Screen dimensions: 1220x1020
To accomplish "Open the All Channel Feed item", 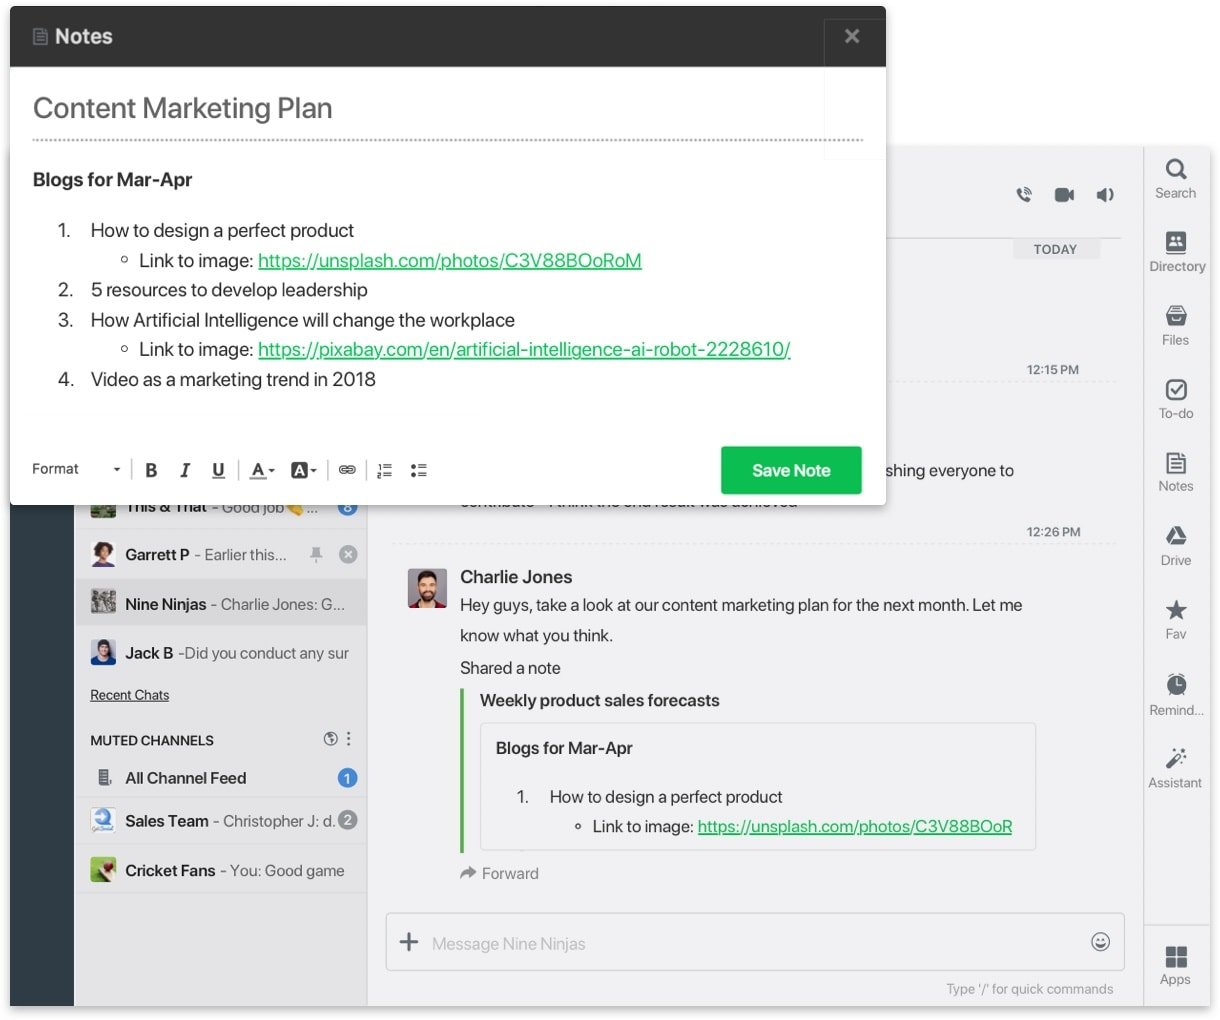I will click(221, 778).
